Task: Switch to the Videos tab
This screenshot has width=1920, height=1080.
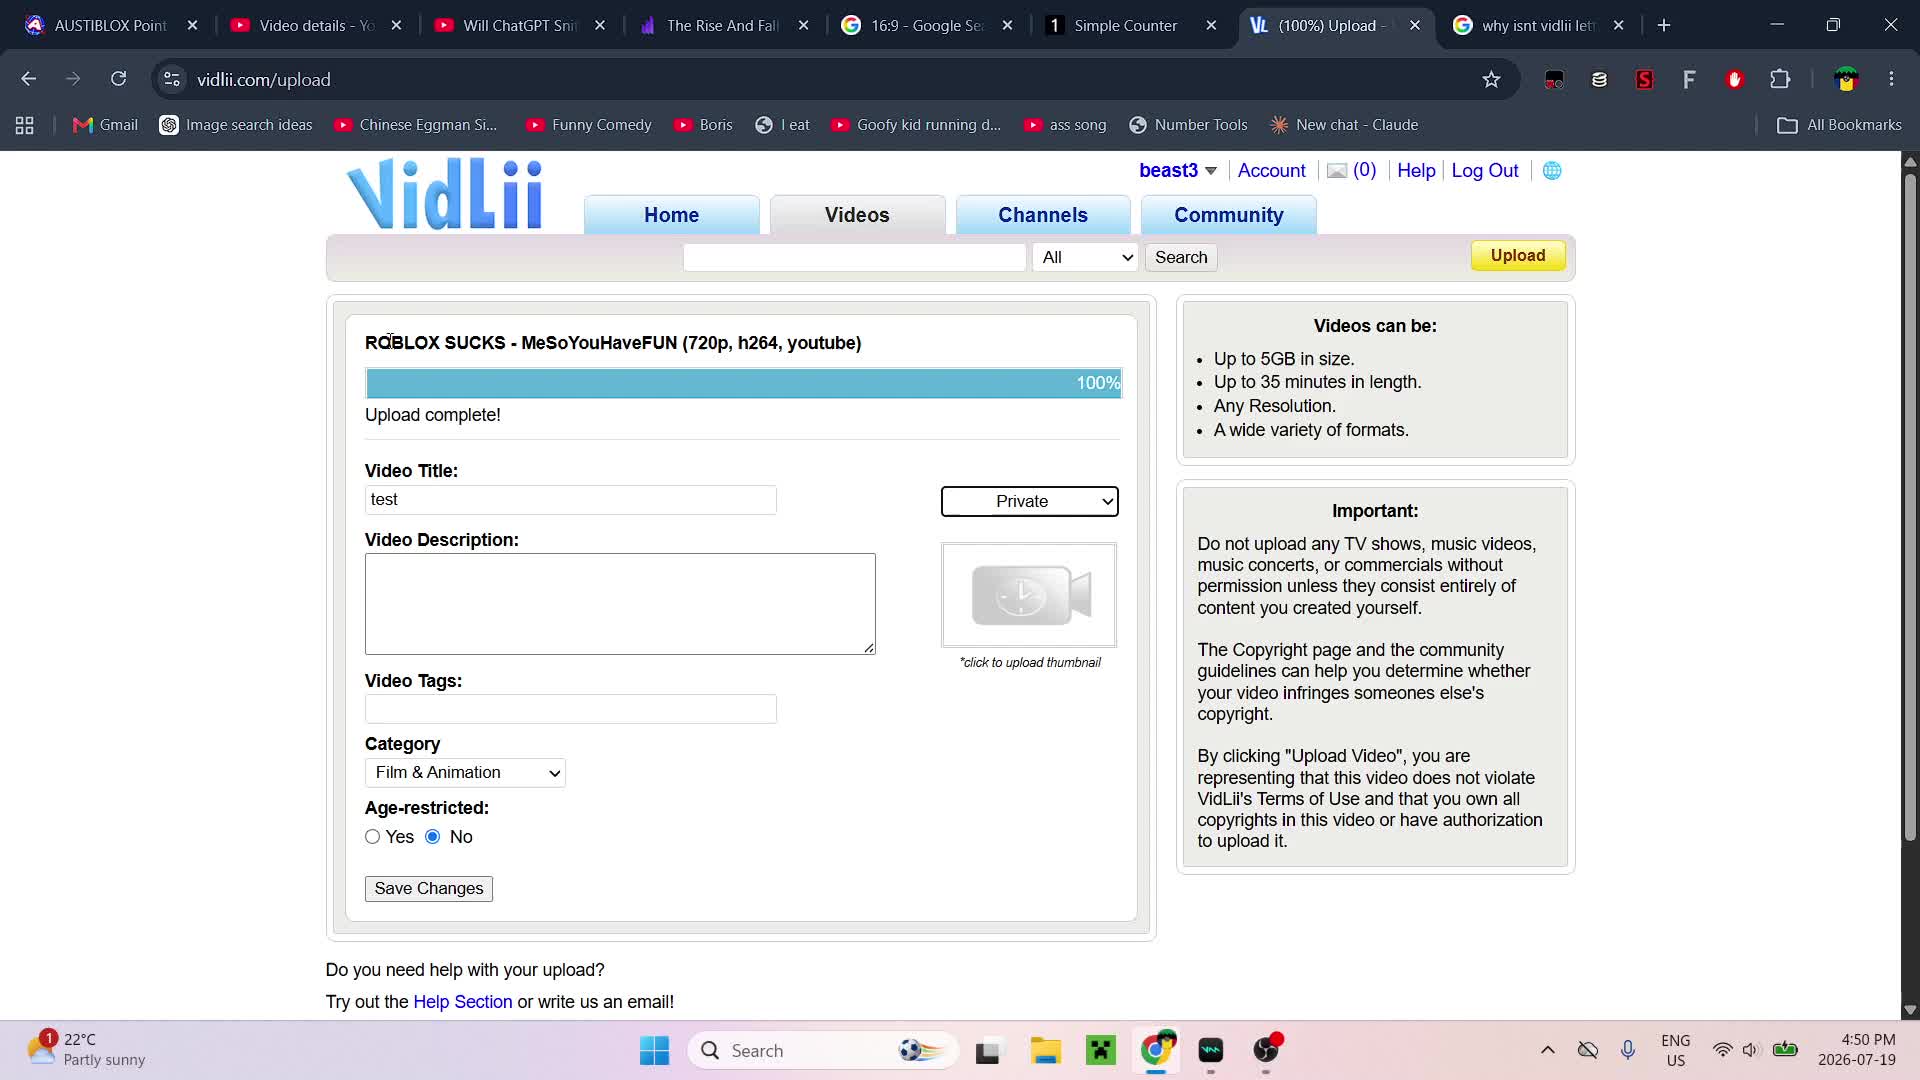Action: tap(857, 215)
